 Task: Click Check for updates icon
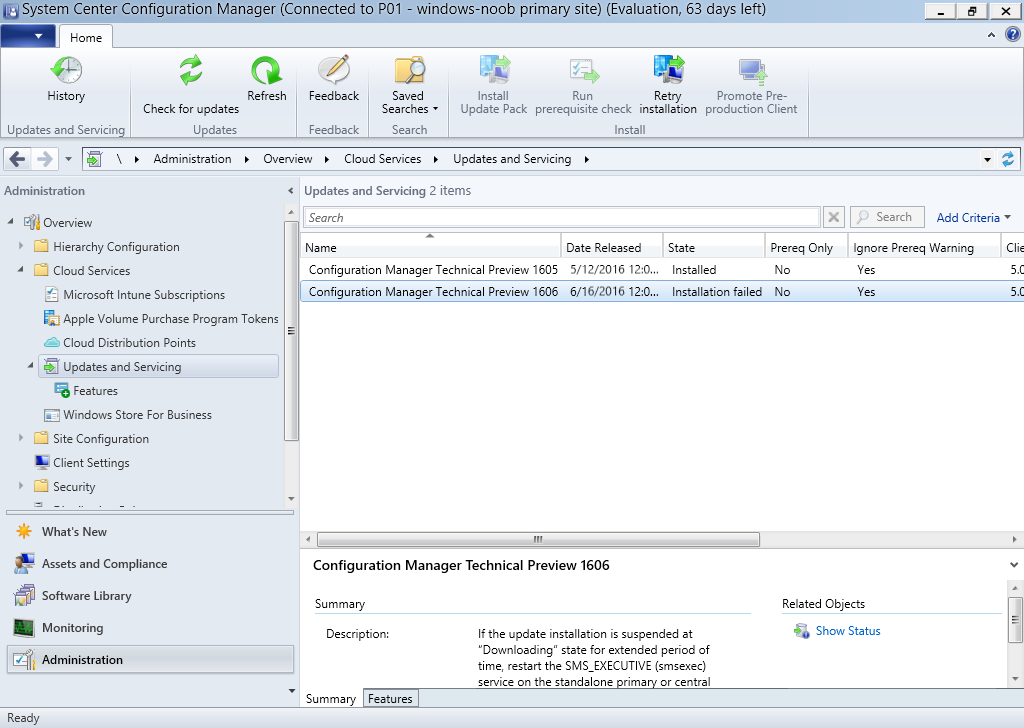[x=191, y=70]
